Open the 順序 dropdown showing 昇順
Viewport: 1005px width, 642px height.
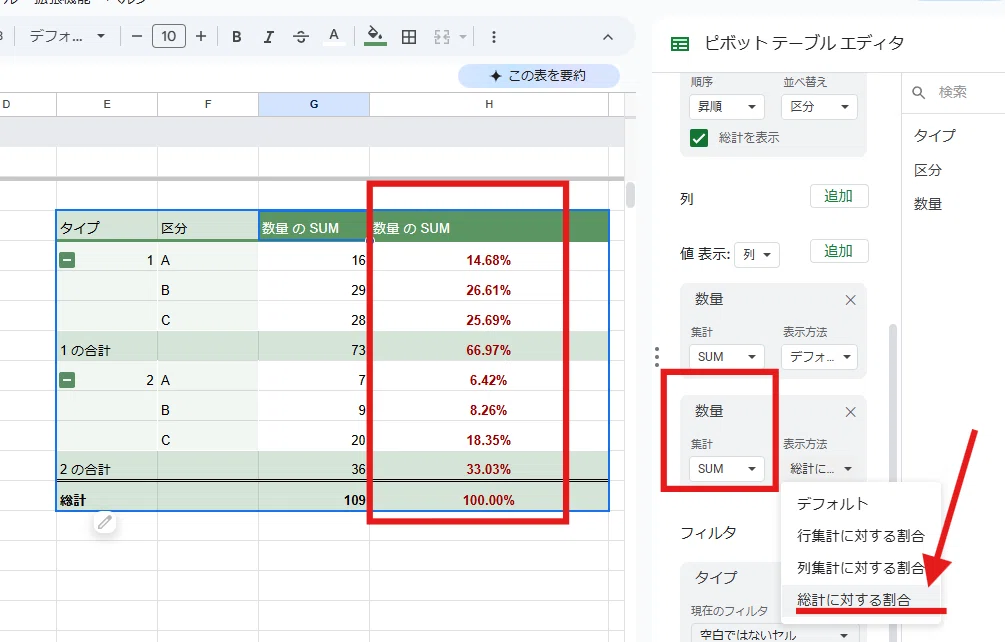pyautogui.click(x=727, y=106)
